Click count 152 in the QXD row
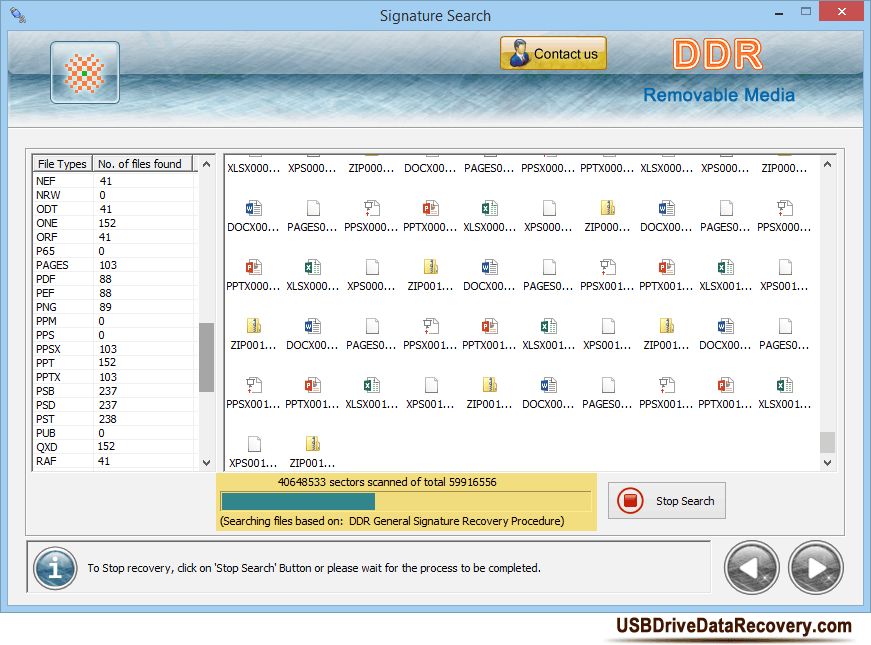The width and height of the screenshot is (871, 645). click(107, 447)
